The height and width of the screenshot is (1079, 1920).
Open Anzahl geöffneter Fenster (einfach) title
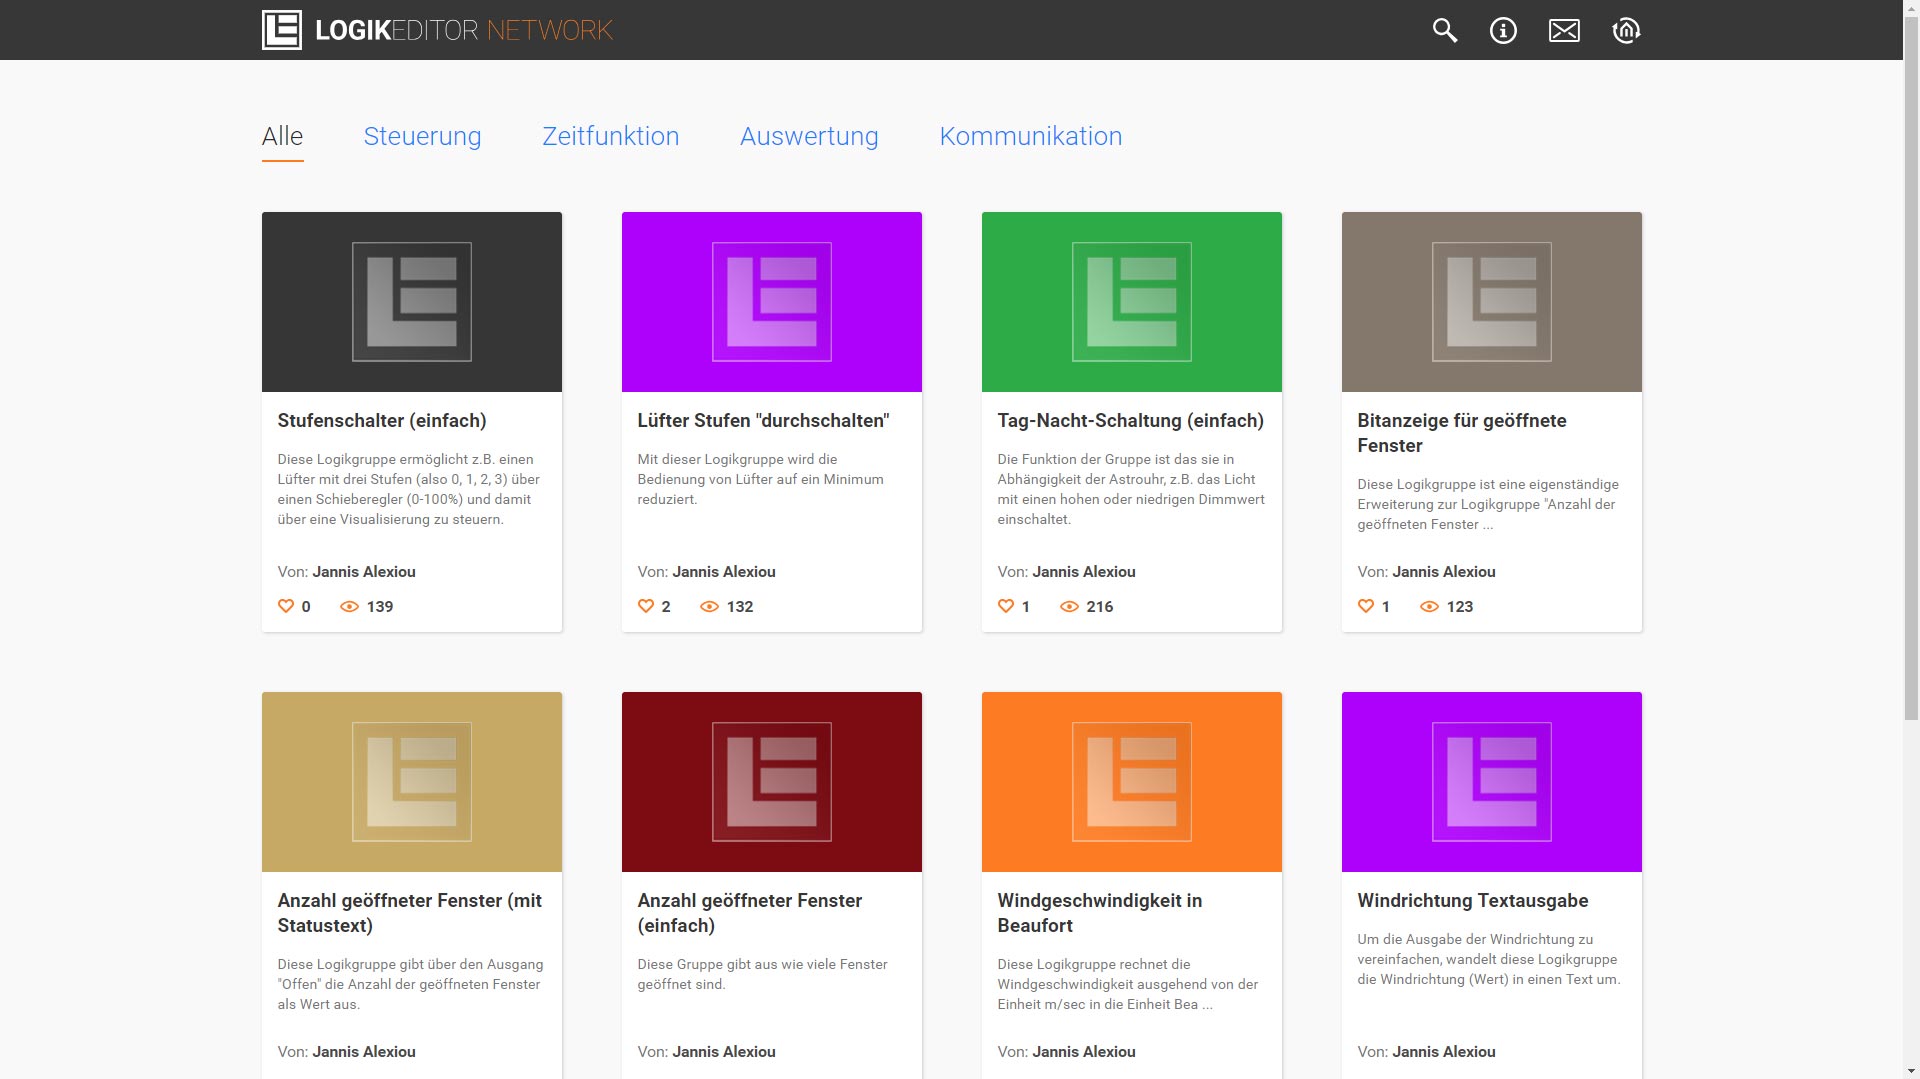tap(749, 913)
